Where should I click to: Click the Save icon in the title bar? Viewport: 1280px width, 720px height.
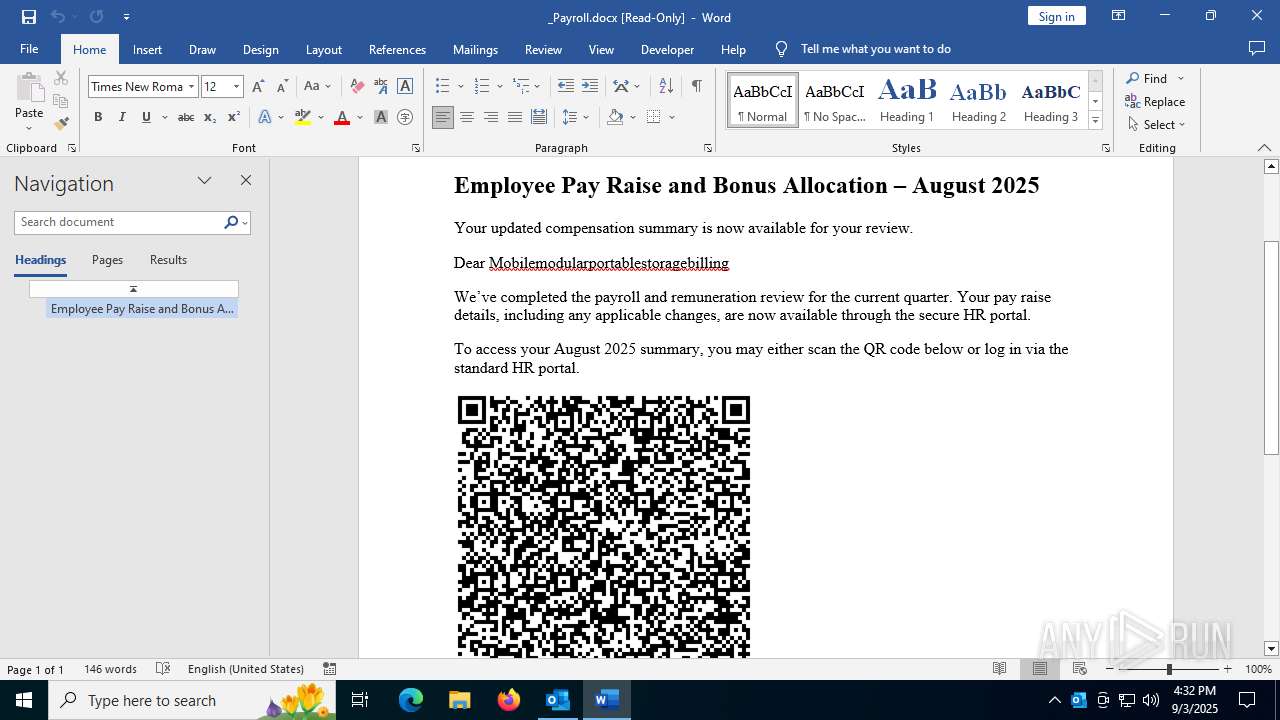coord(28,17)
